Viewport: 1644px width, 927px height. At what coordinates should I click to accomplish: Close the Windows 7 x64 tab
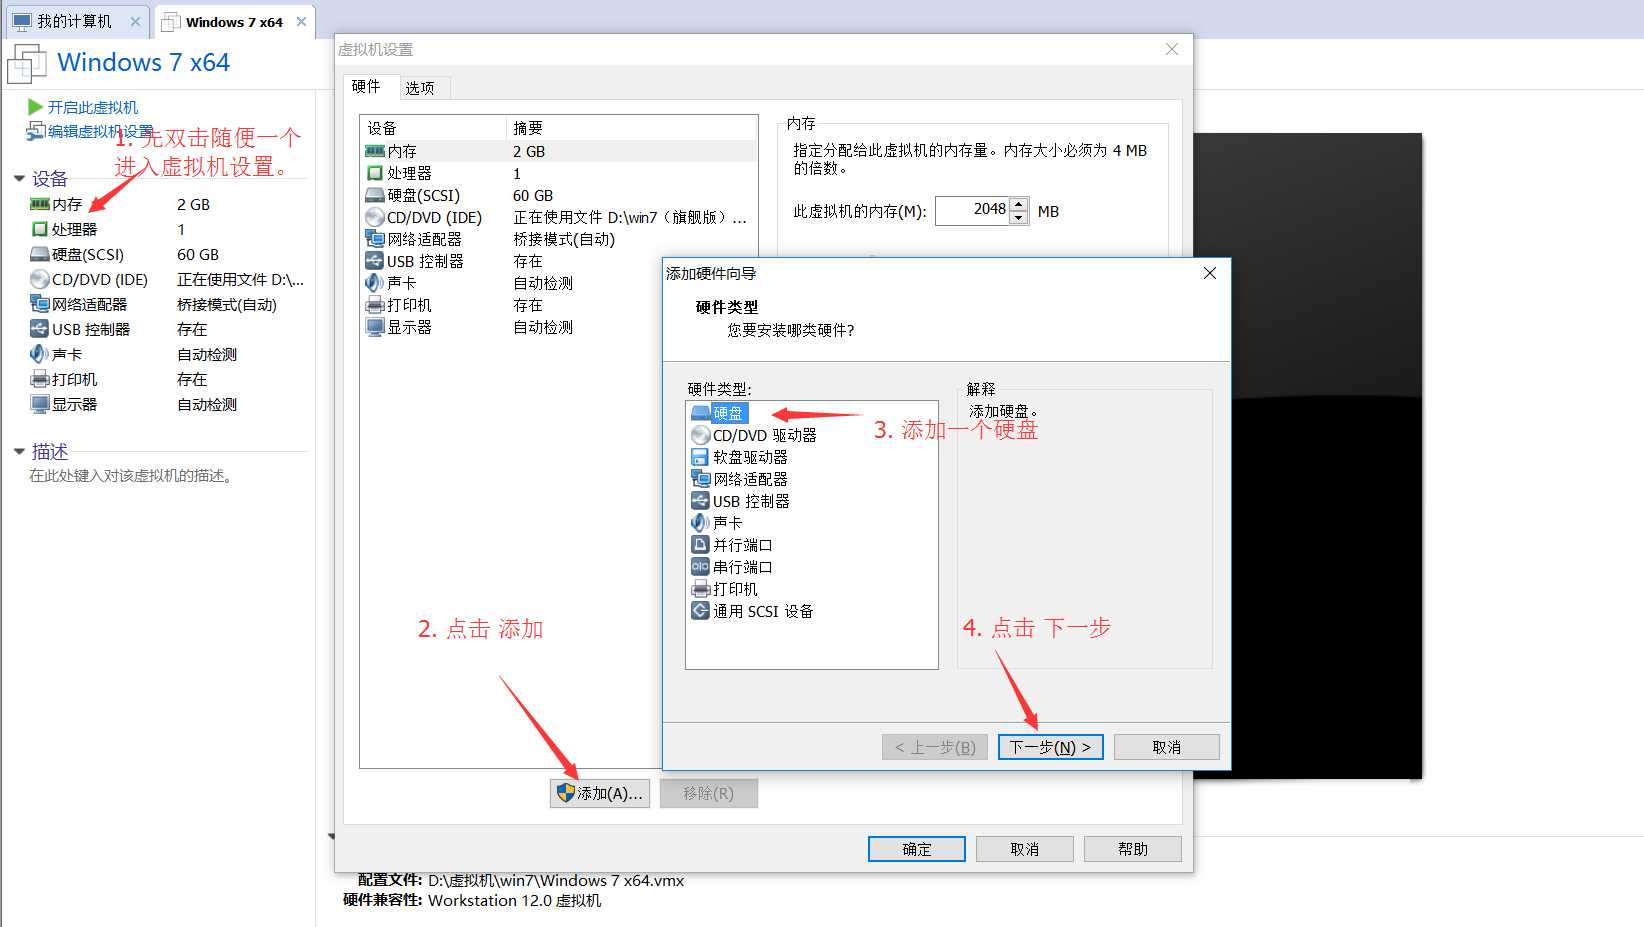(x=301, y=21)
